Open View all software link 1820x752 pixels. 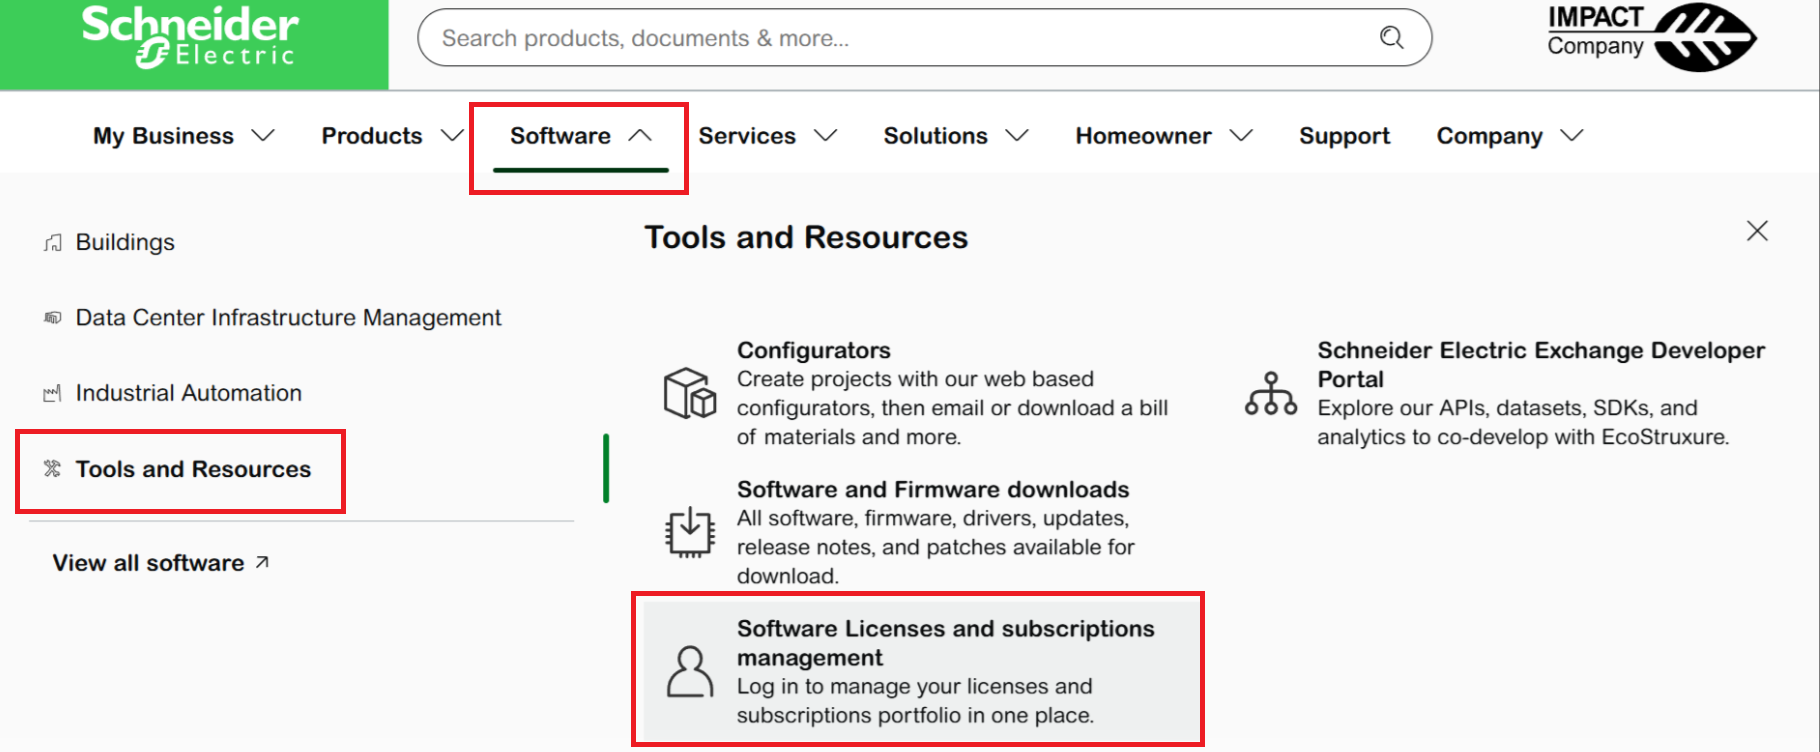tap(148, 563)
